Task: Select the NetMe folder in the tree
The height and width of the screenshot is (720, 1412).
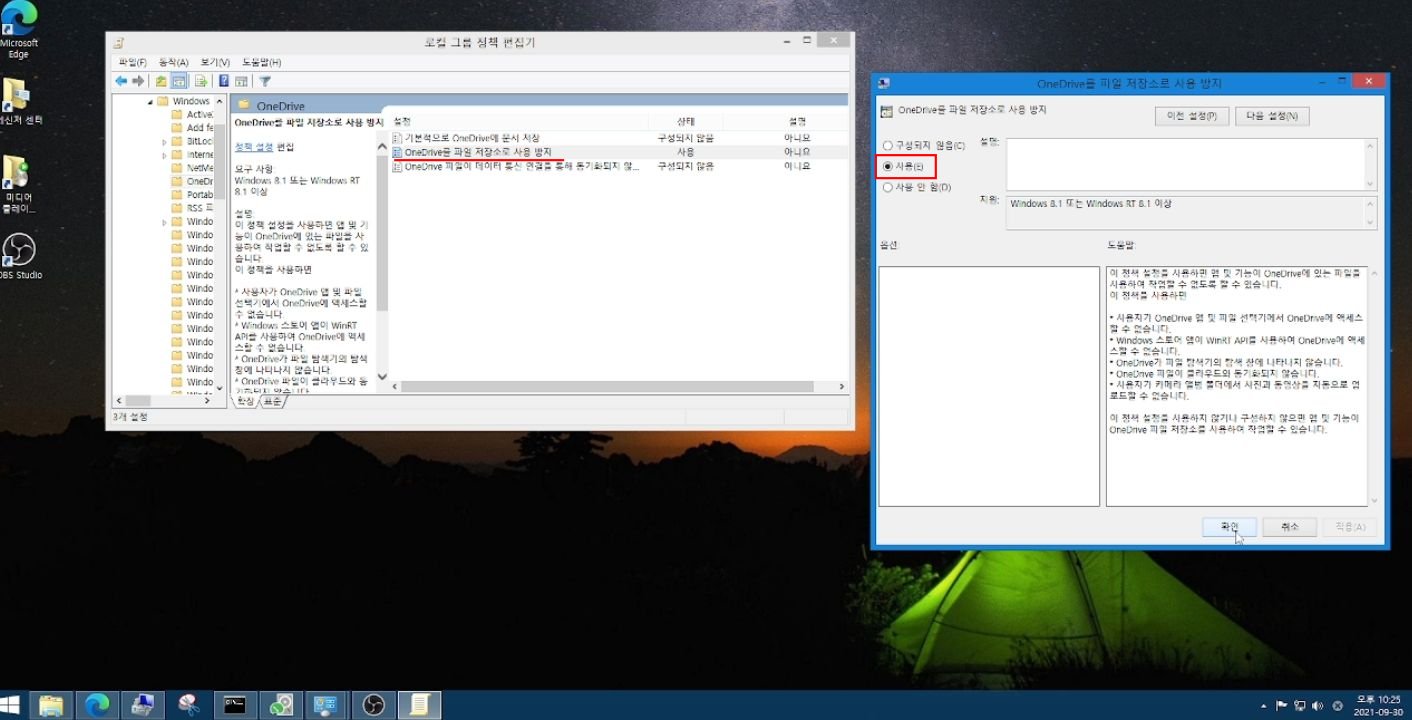Action: pos(192,168)
